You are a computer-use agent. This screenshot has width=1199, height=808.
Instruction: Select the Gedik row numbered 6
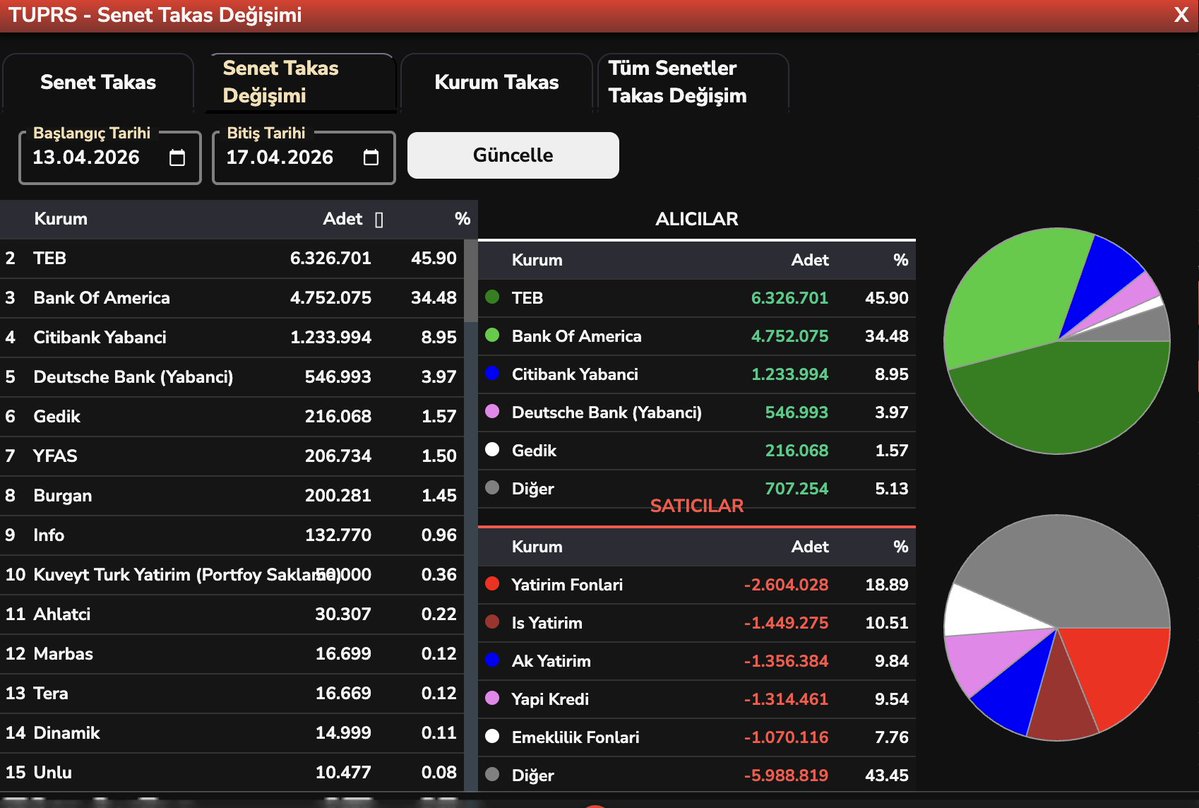point(232,417)
